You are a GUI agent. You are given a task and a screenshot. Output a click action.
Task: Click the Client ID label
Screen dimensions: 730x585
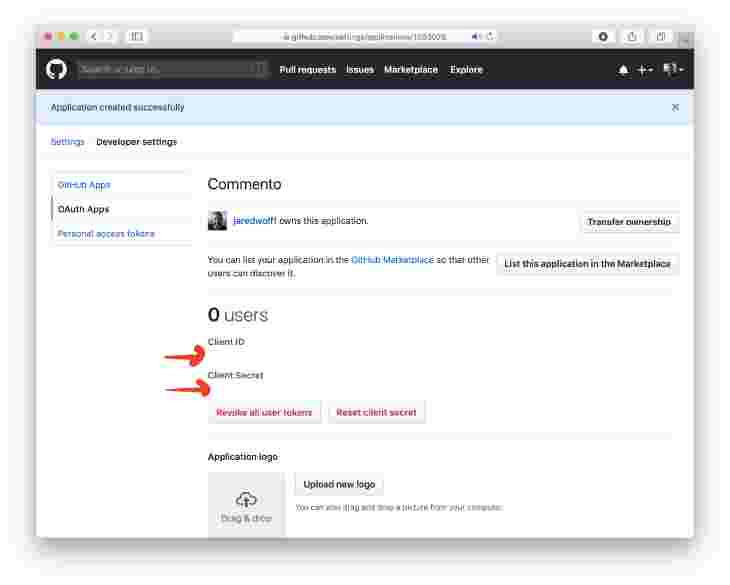226,342
